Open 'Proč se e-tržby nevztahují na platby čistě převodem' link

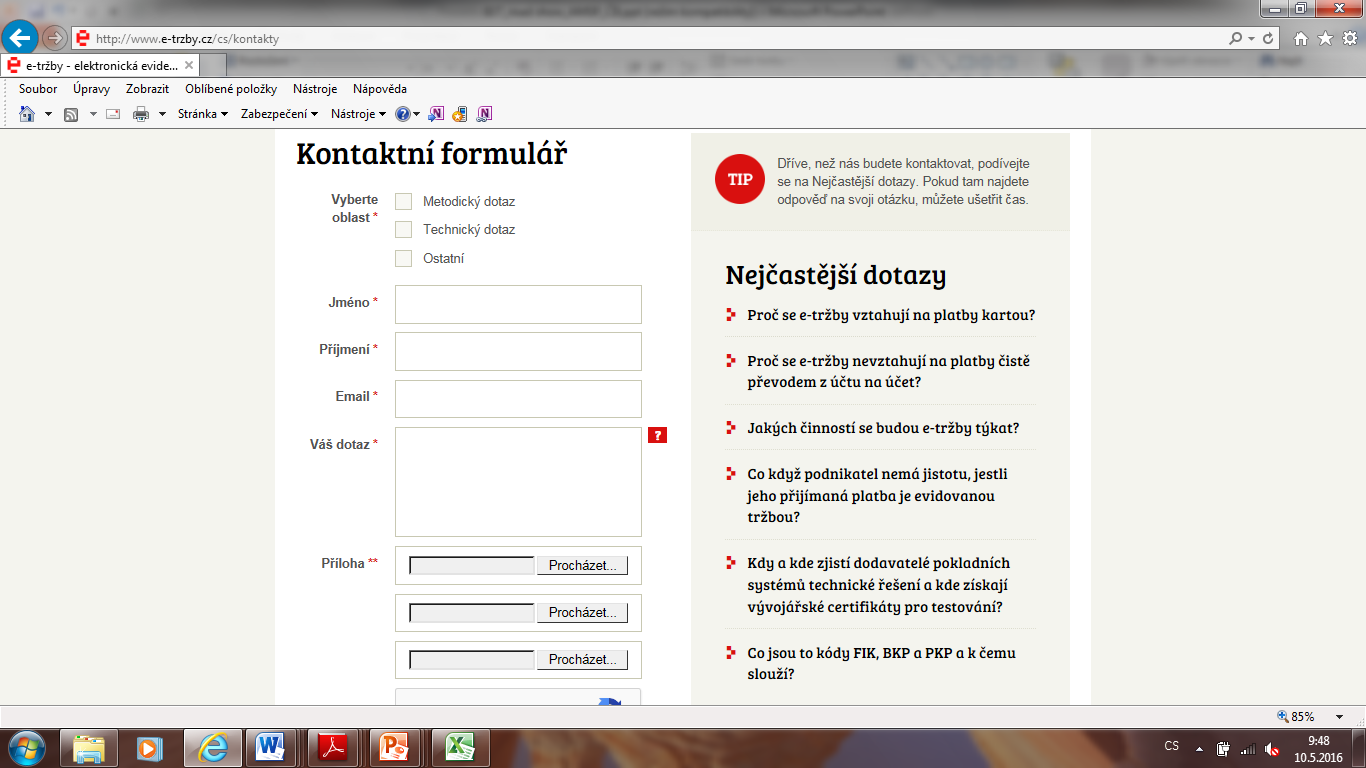tap(888, 371)
